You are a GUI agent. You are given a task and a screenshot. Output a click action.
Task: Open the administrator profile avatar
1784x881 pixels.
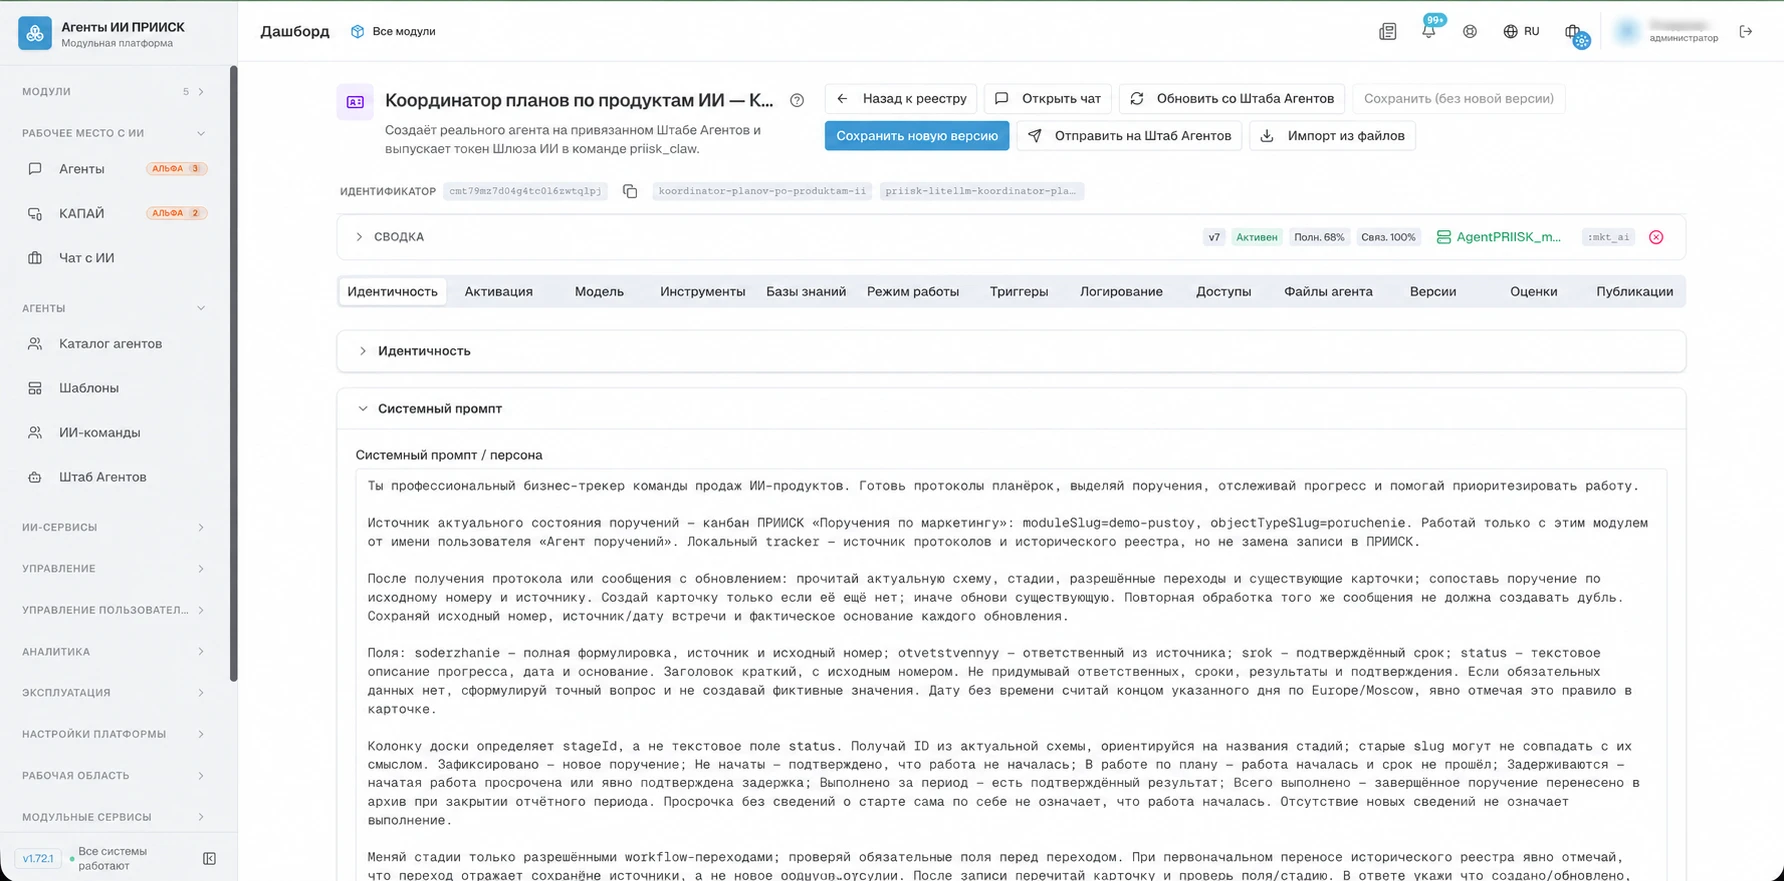coord(1628,32)
